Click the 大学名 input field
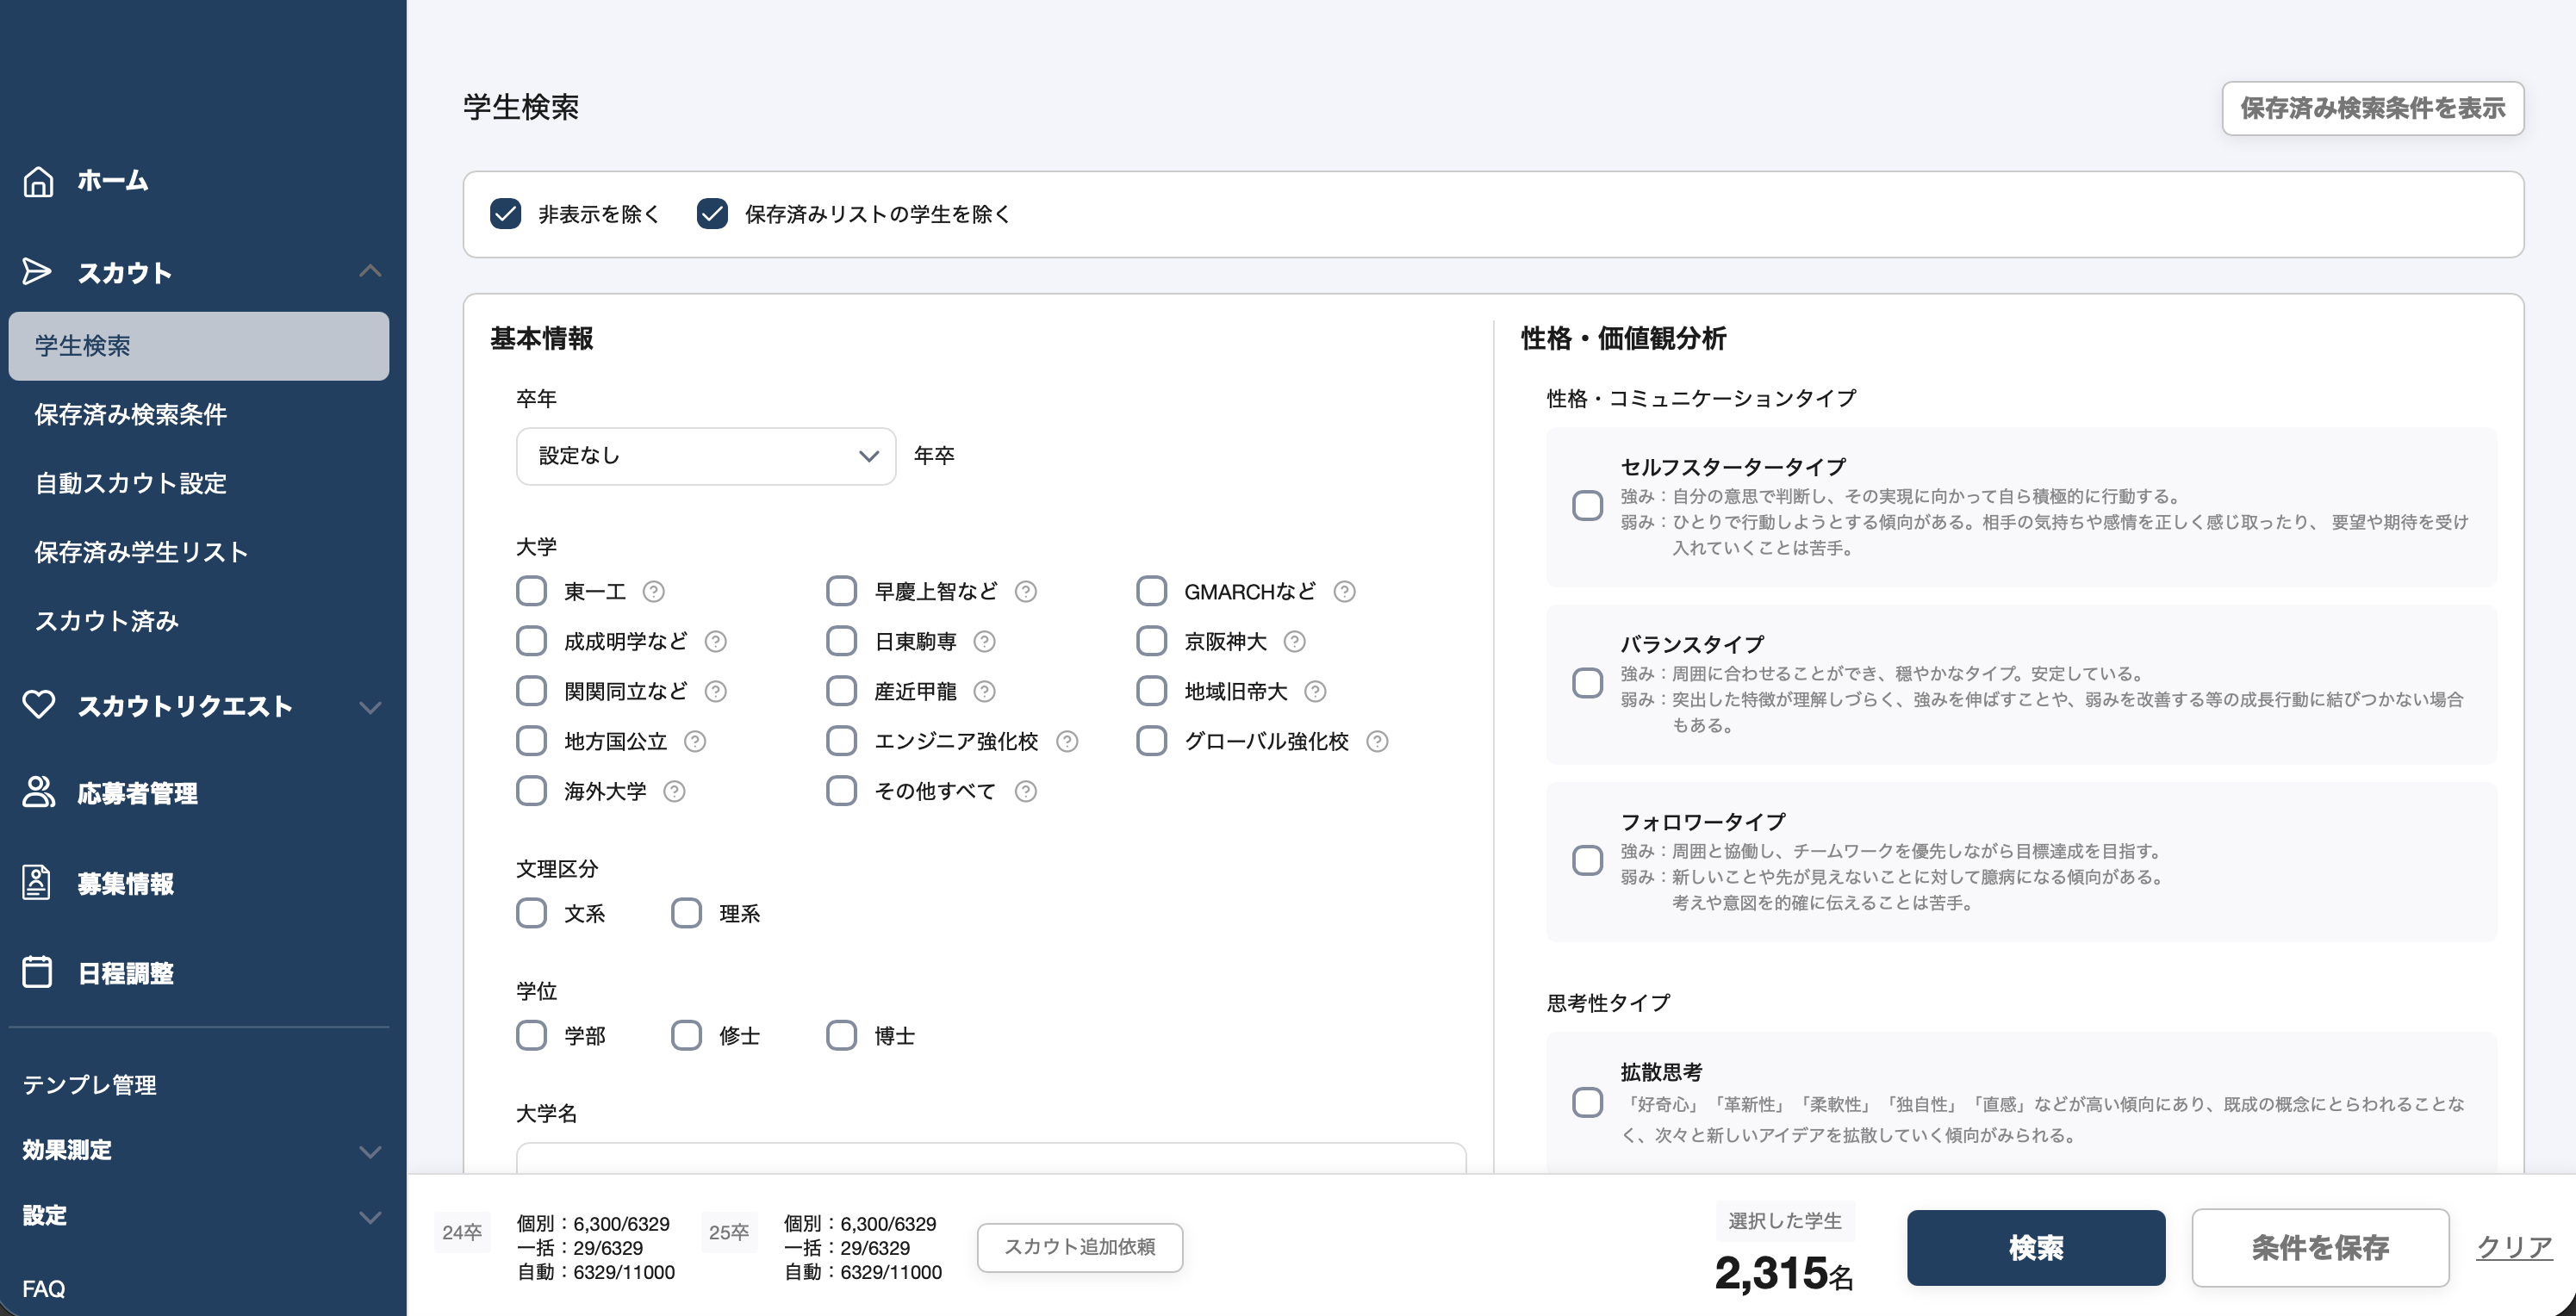The image size is (2576, 1316). 990,1158
